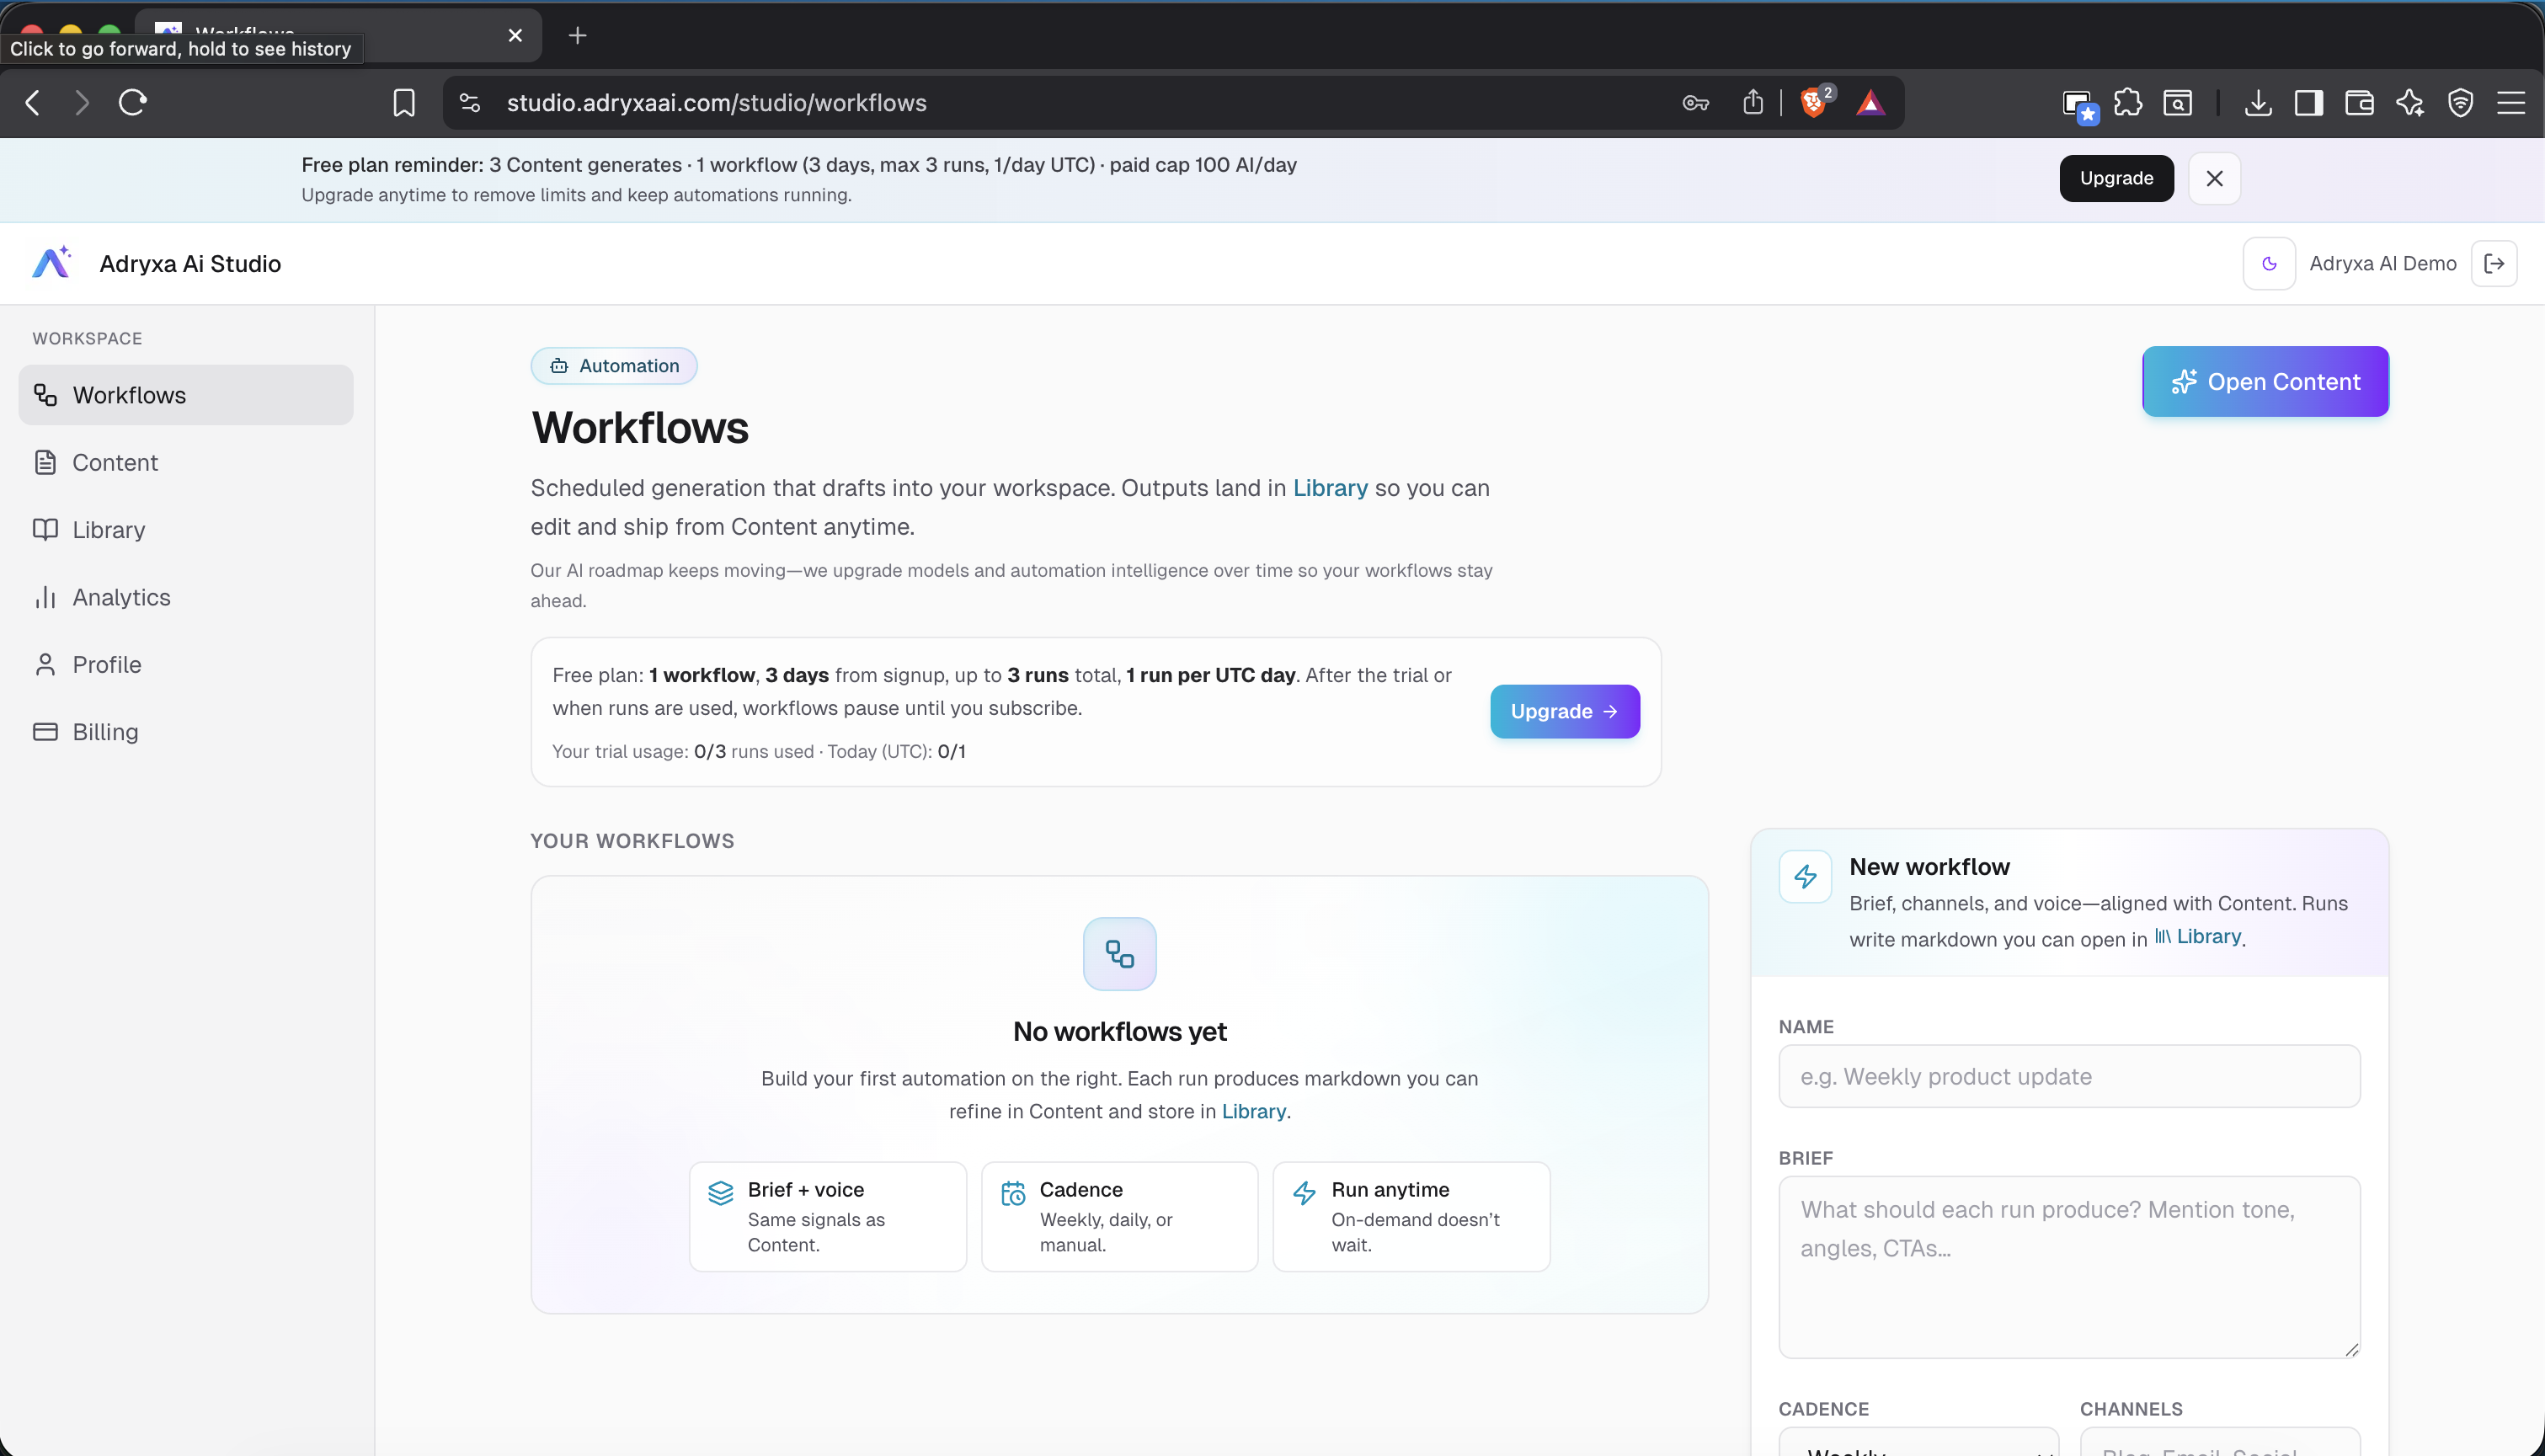Open Brave Rewards triangle icon

tap(1871, 103)
